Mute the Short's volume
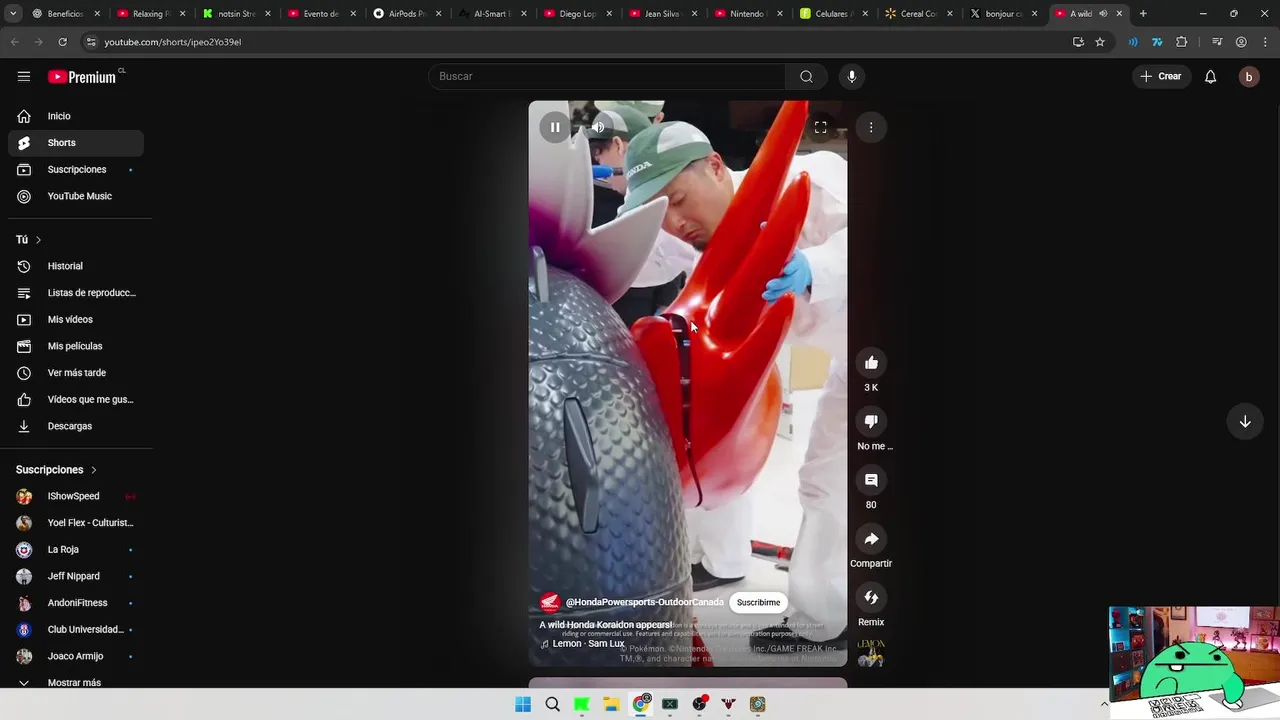 (x=598, y=127)
